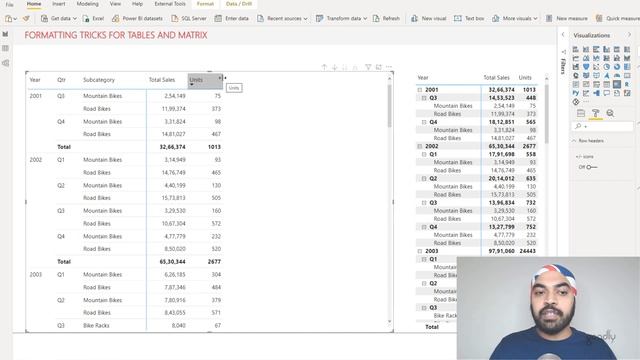The width and height of the screenshot is (640, 360).
Task: Collapse the 2001 year row in matrix
Action: pos(420,90)
